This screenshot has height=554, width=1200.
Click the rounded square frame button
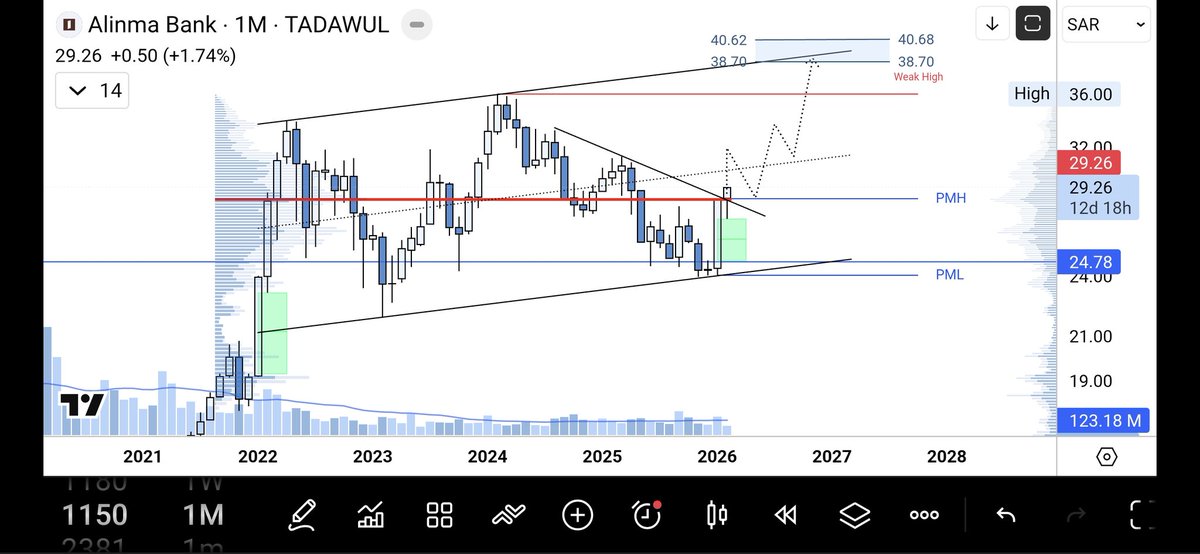pyautogui.click(x=1033, y=24)
